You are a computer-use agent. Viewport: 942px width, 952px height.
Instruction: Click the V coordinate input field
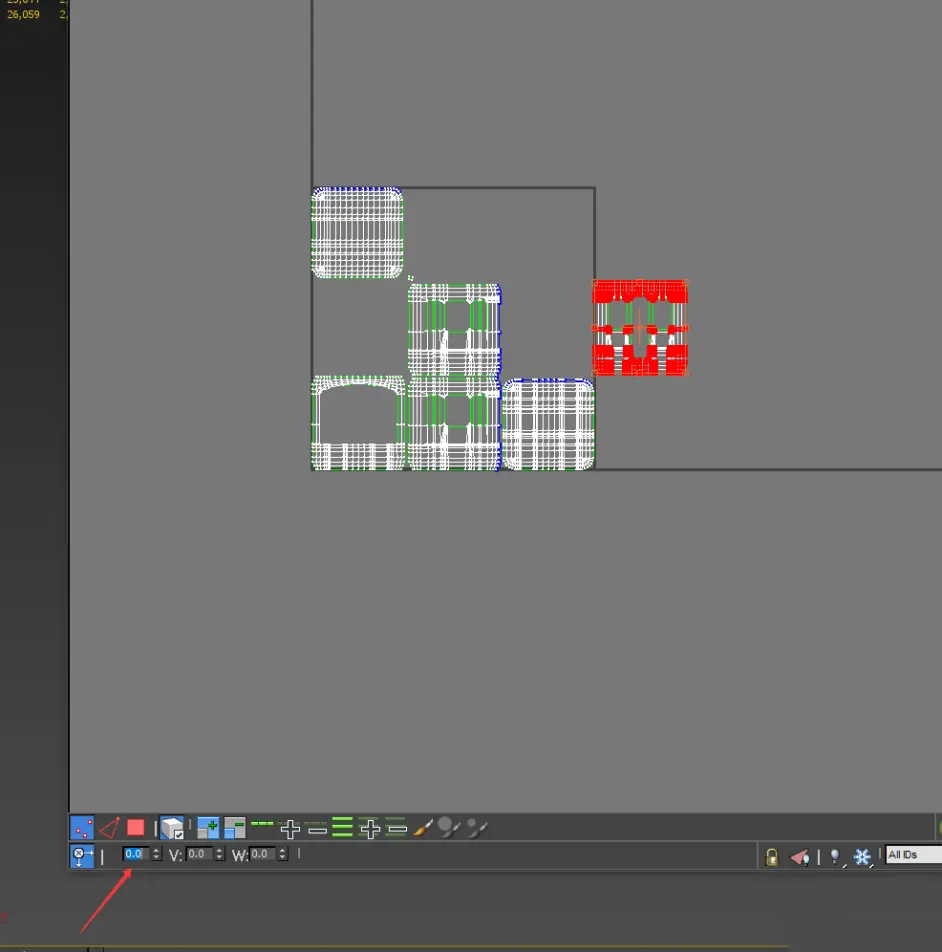click(x=200, y=854)
